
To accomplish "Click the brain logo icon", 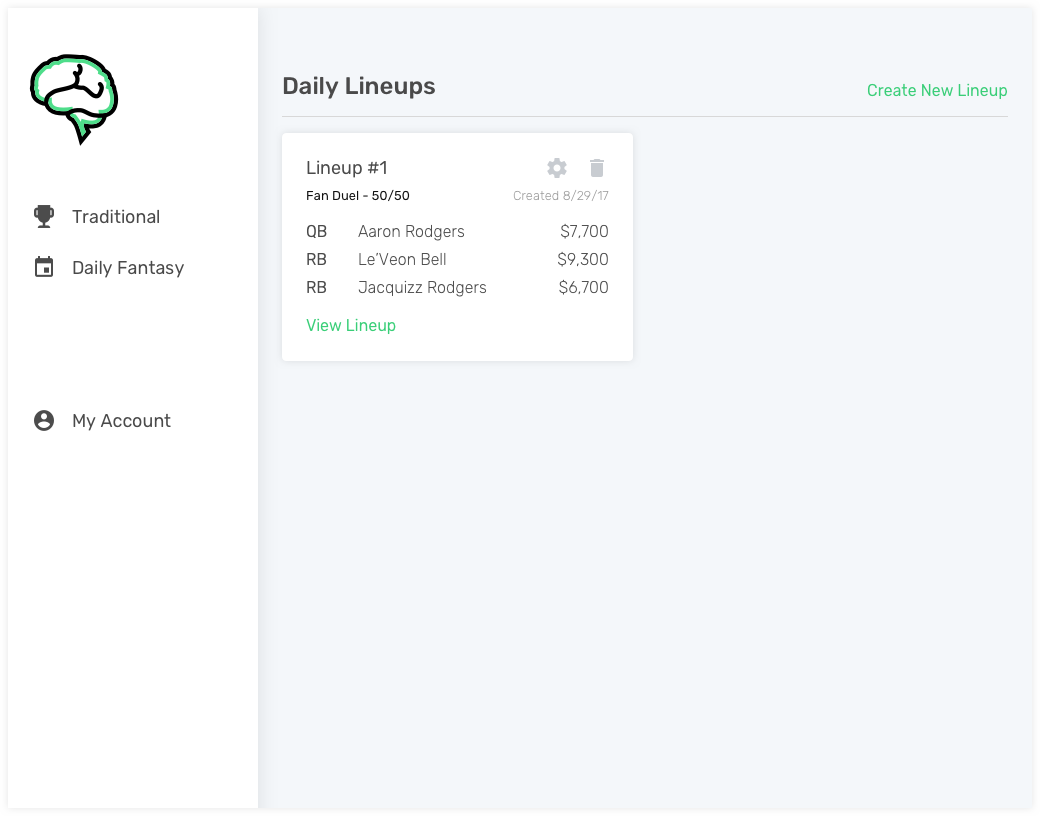I will (x=74, y=99).
